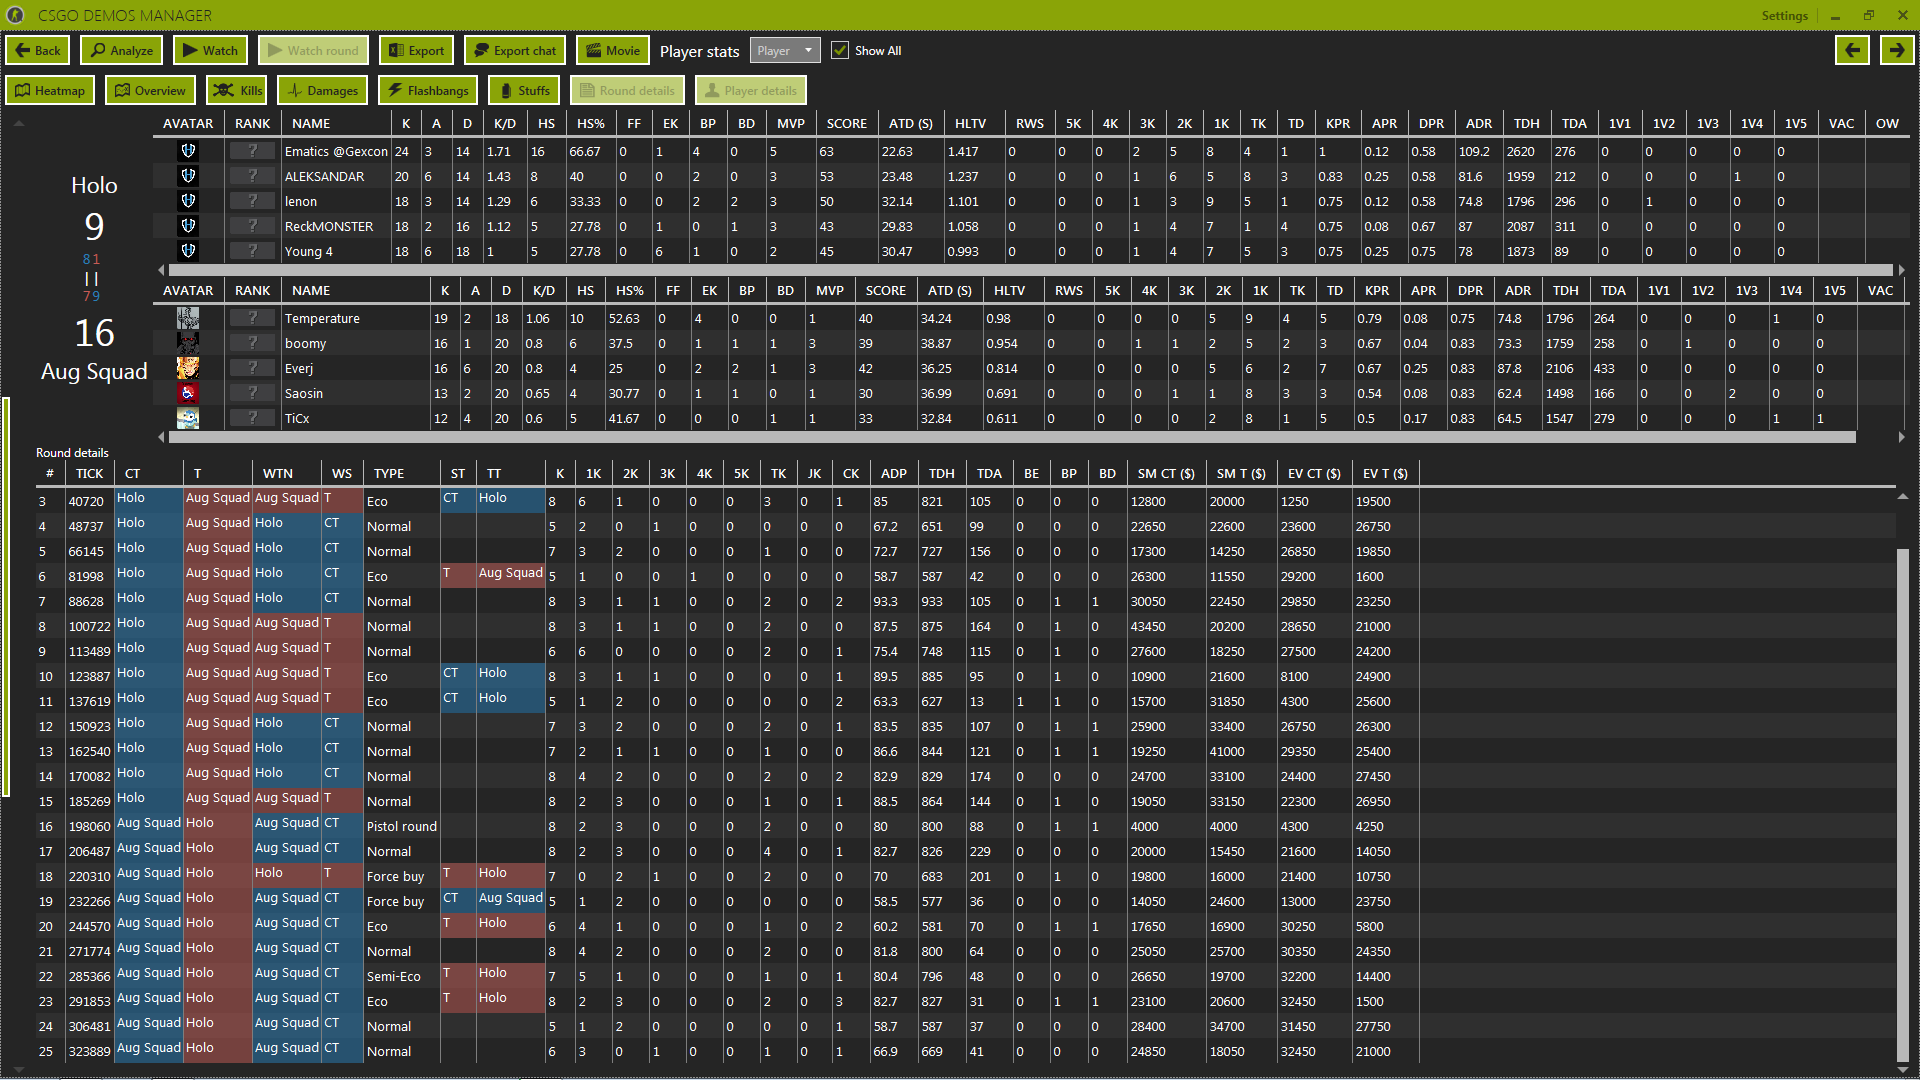Viewport: 1920px width, 1080px height.
Task: Go back with the Back button
Action: point(38,50)
